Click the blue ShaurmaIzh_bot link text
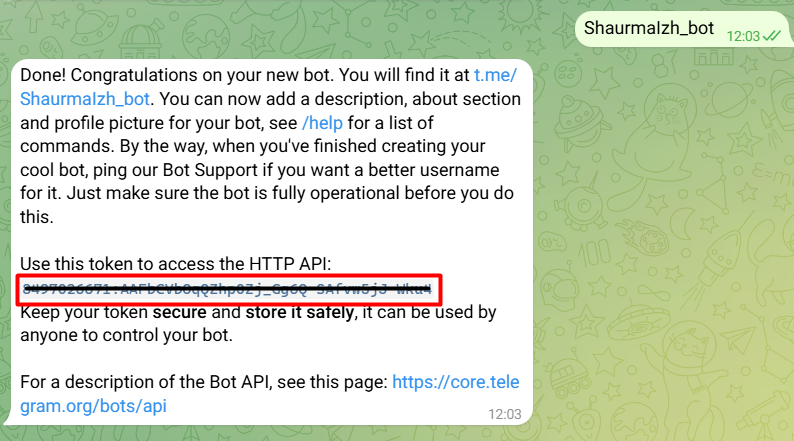The width and height of the screenshot is (794, 441). click(x=85, y=99)
